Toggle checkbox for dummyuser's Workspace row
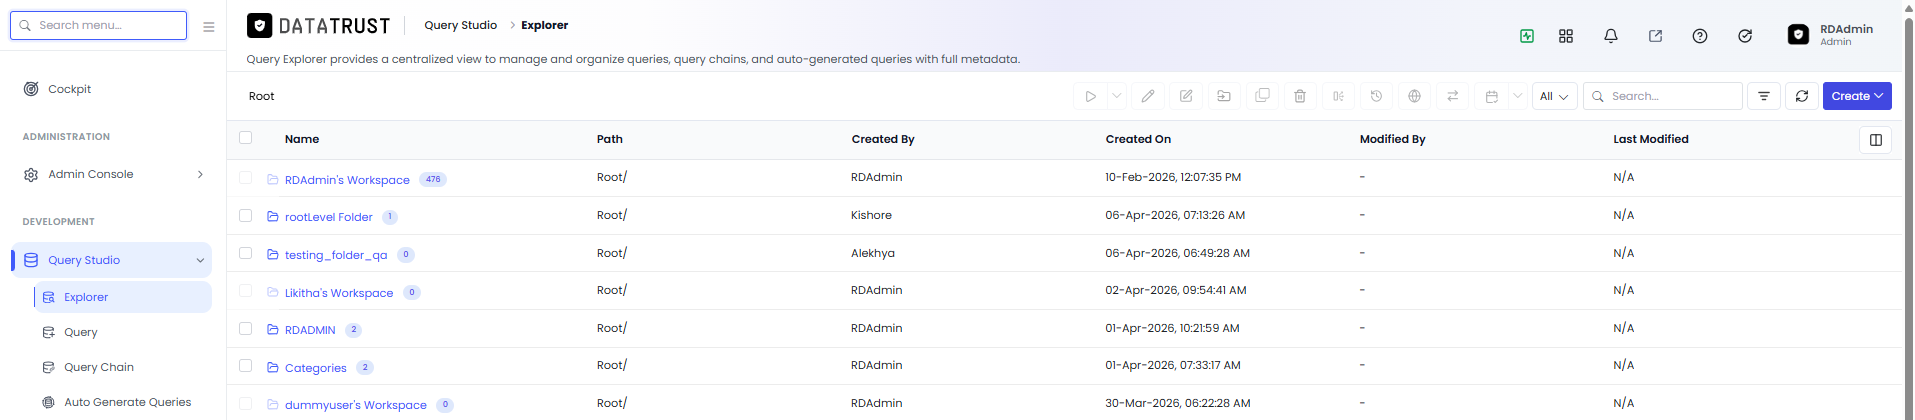Viewport: 1915px width, 420px height. tap(246, 403)
